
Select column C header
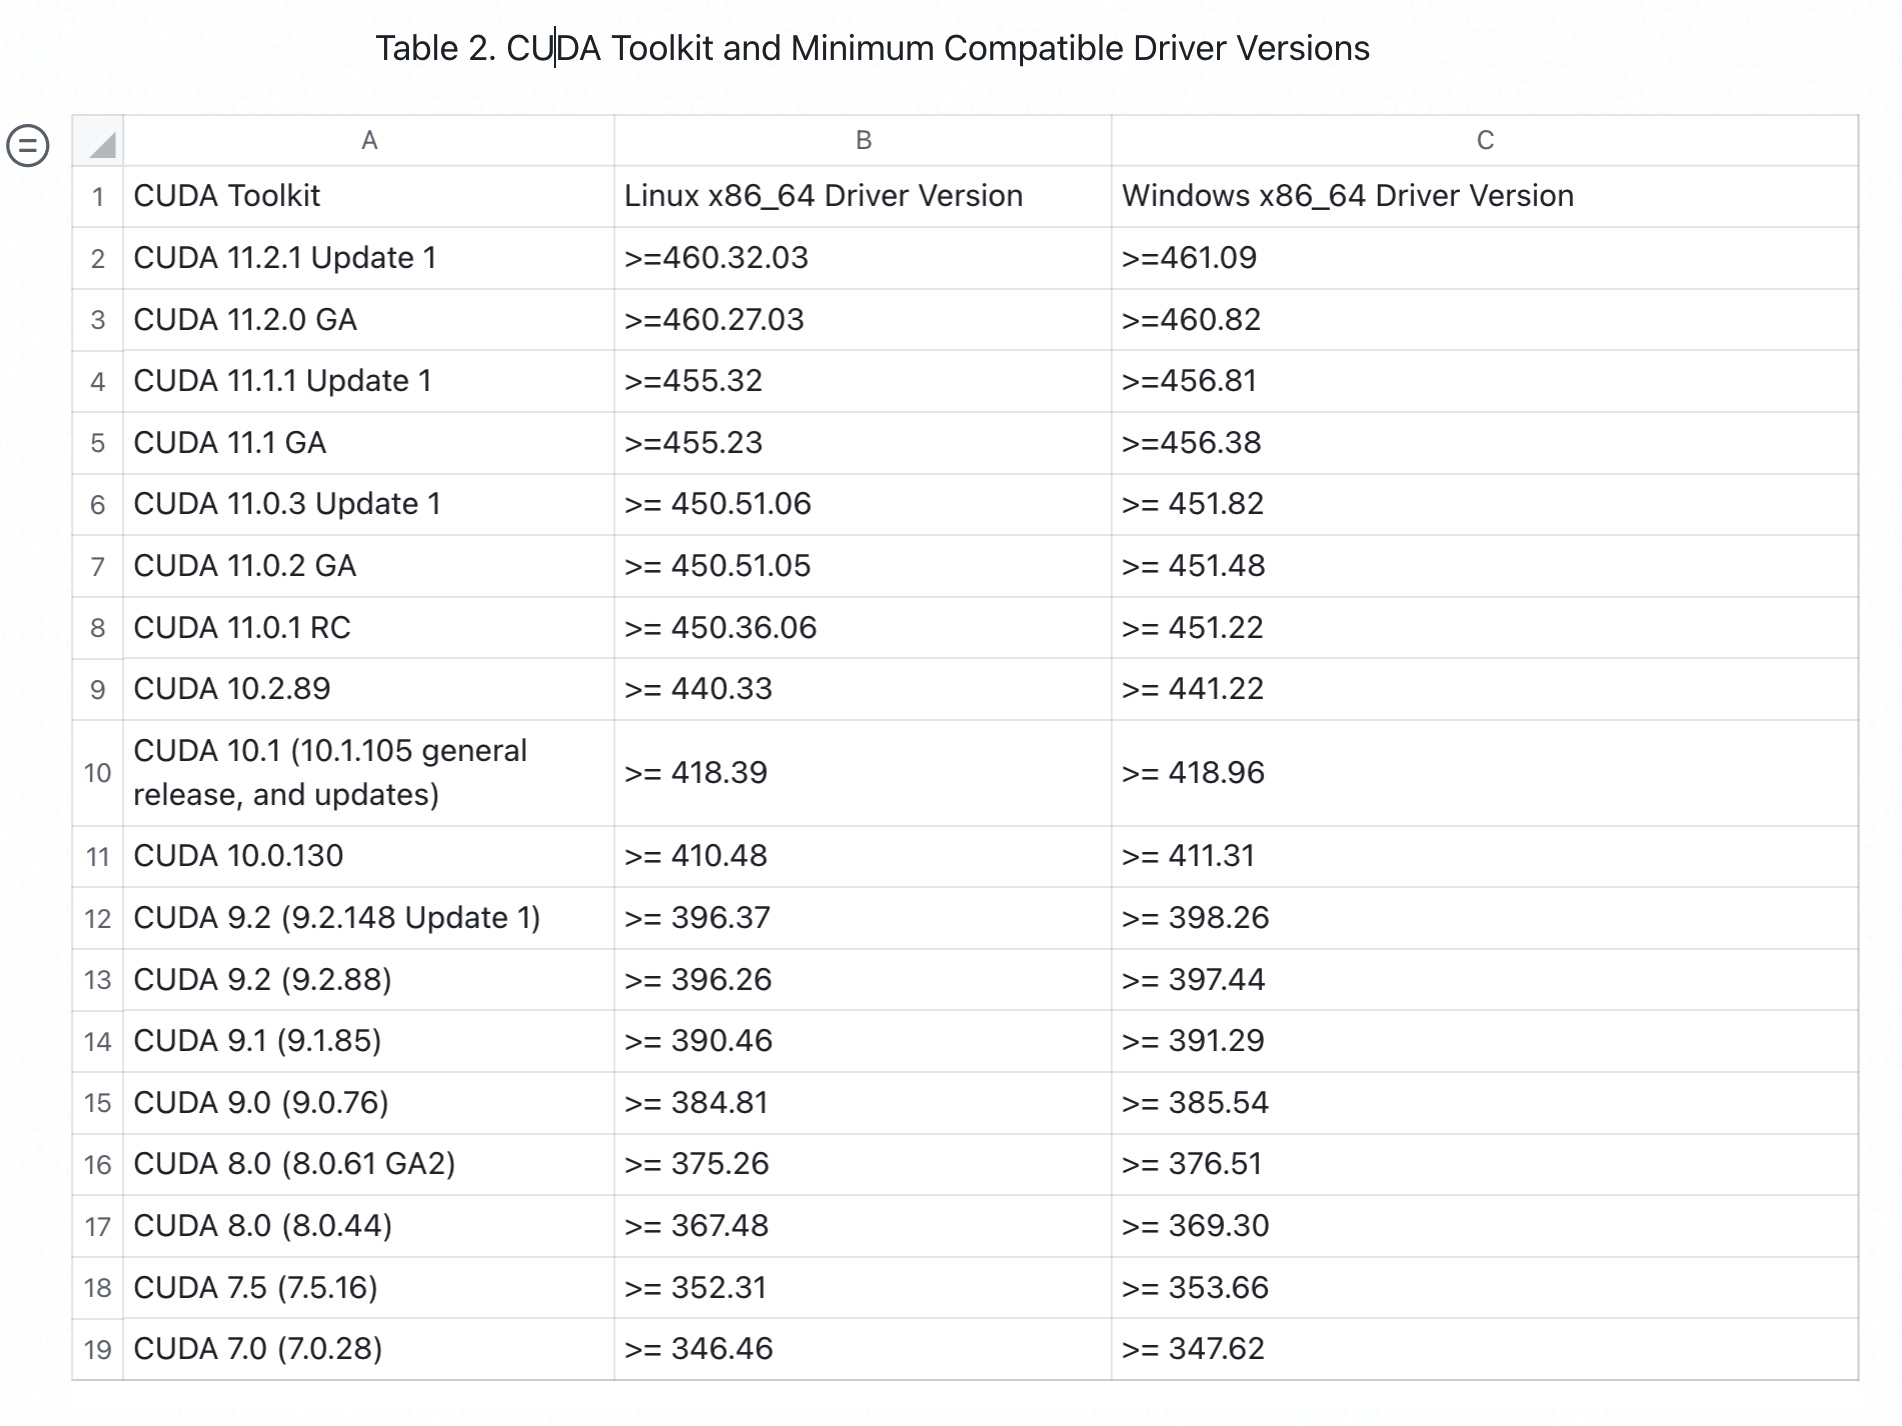tap(1484, 141)
